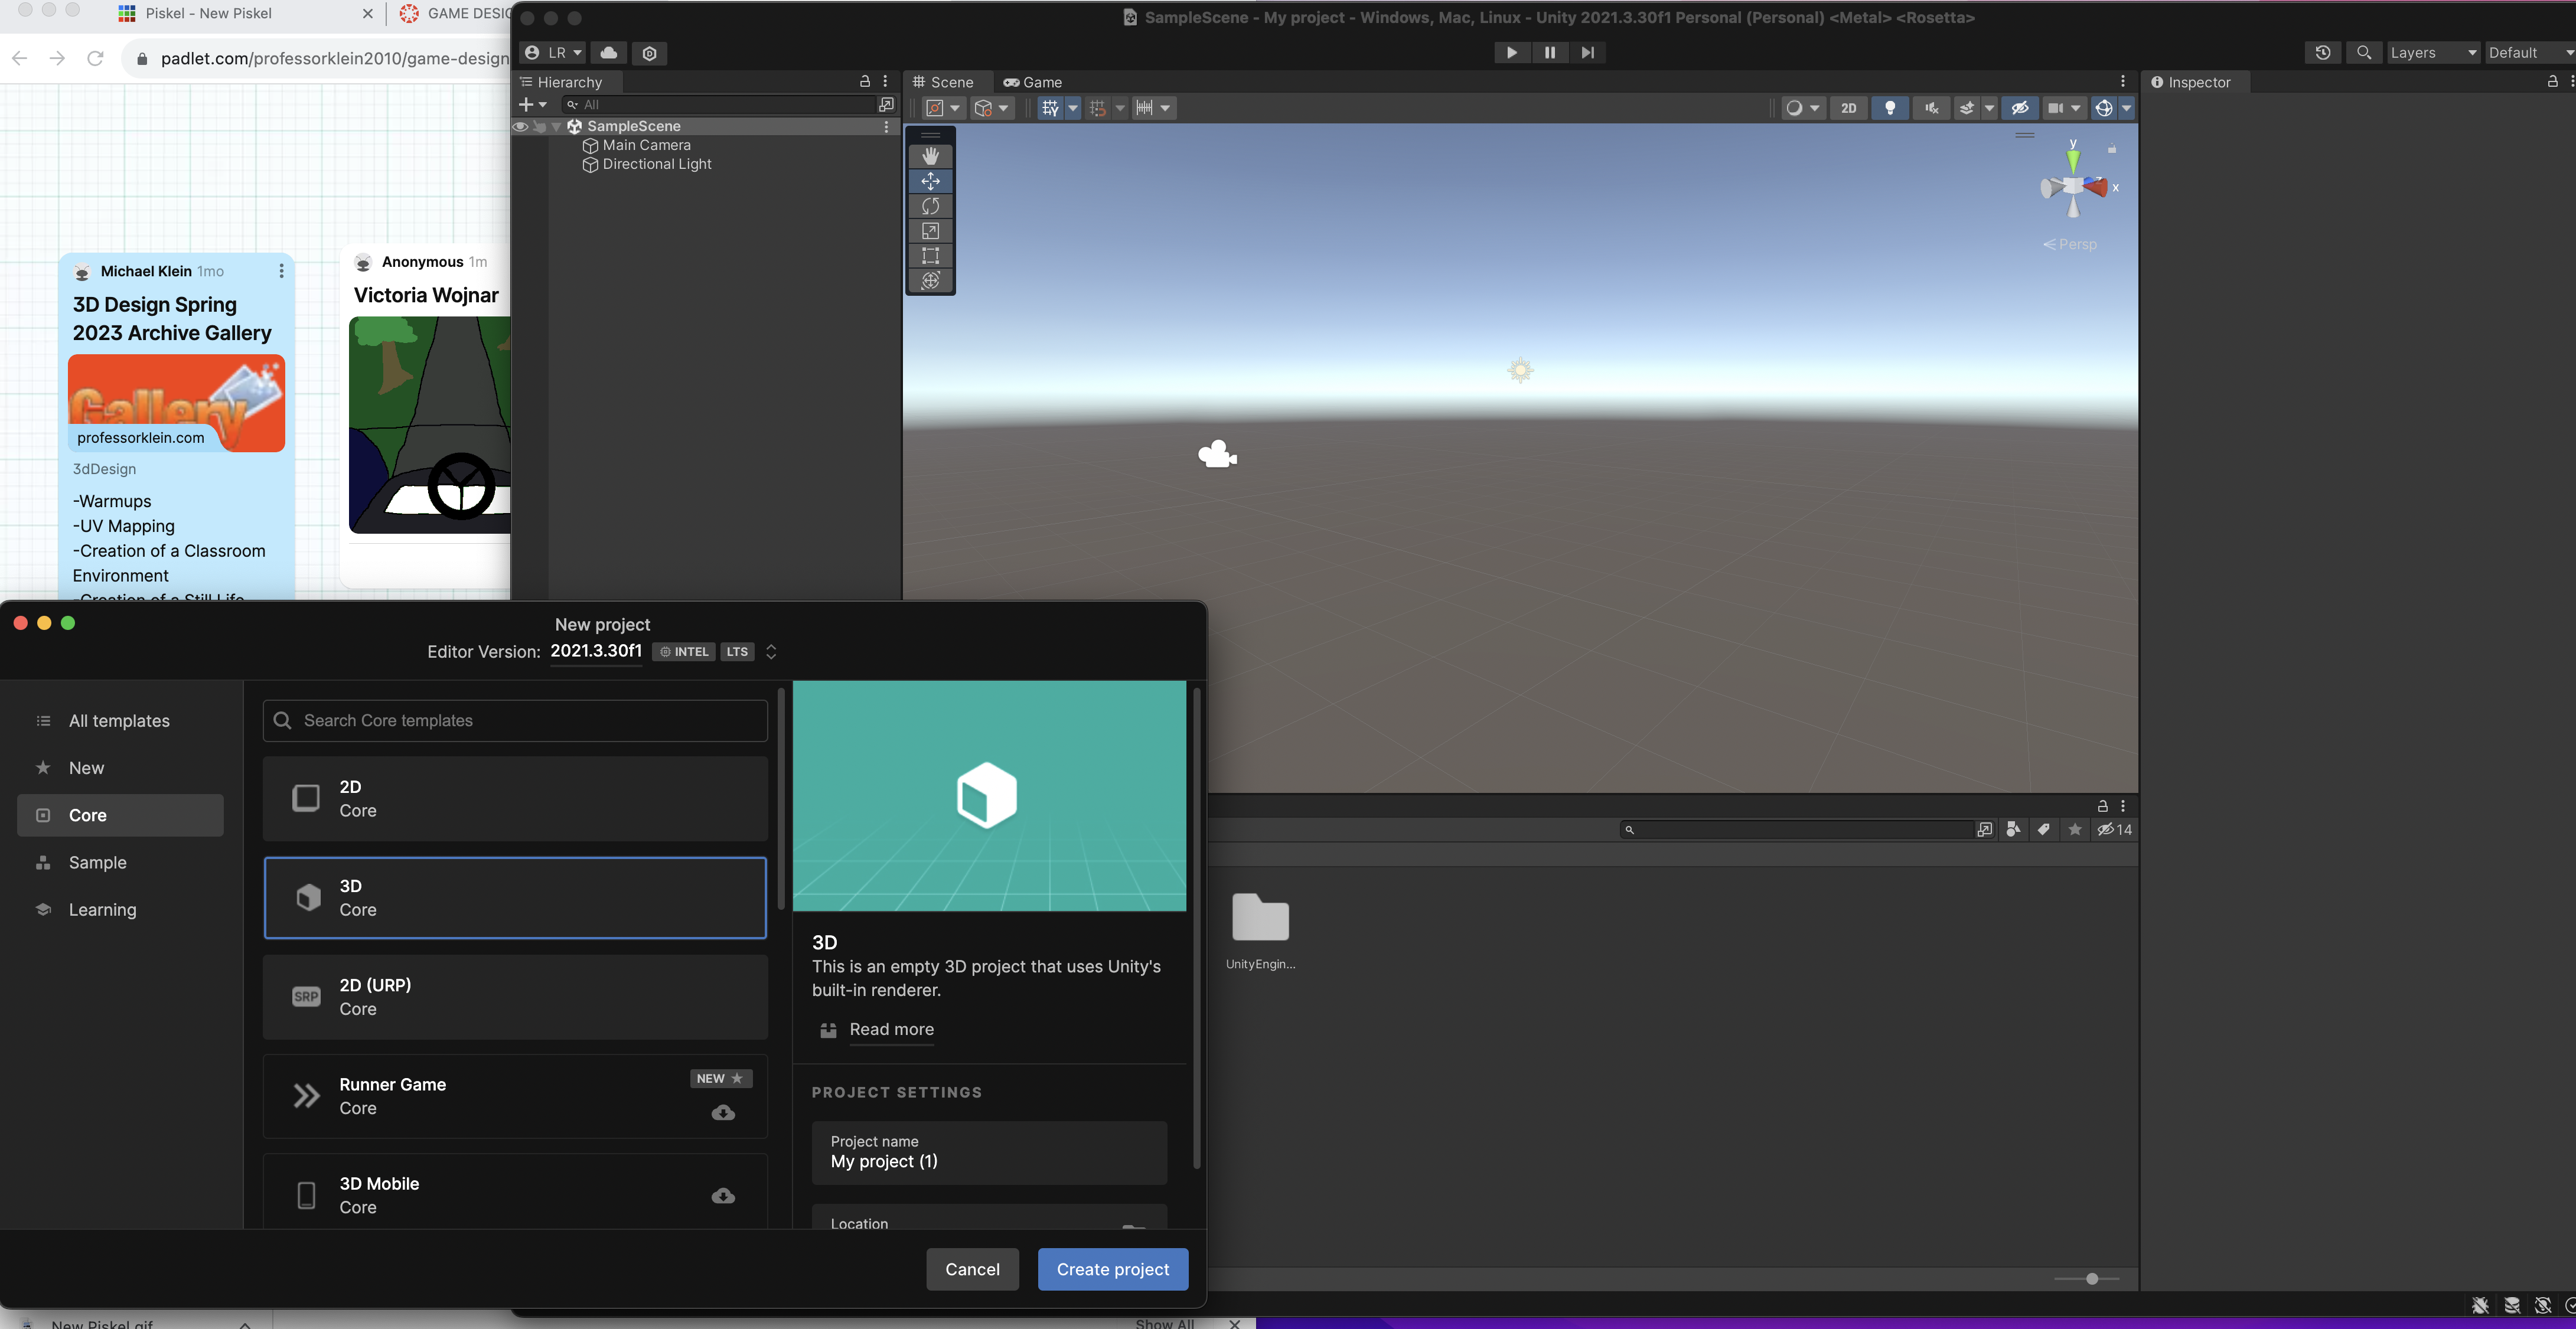The image size is (2576, 1329).
Task: Click Cancel button in New project
Action: coord(972,1269)
